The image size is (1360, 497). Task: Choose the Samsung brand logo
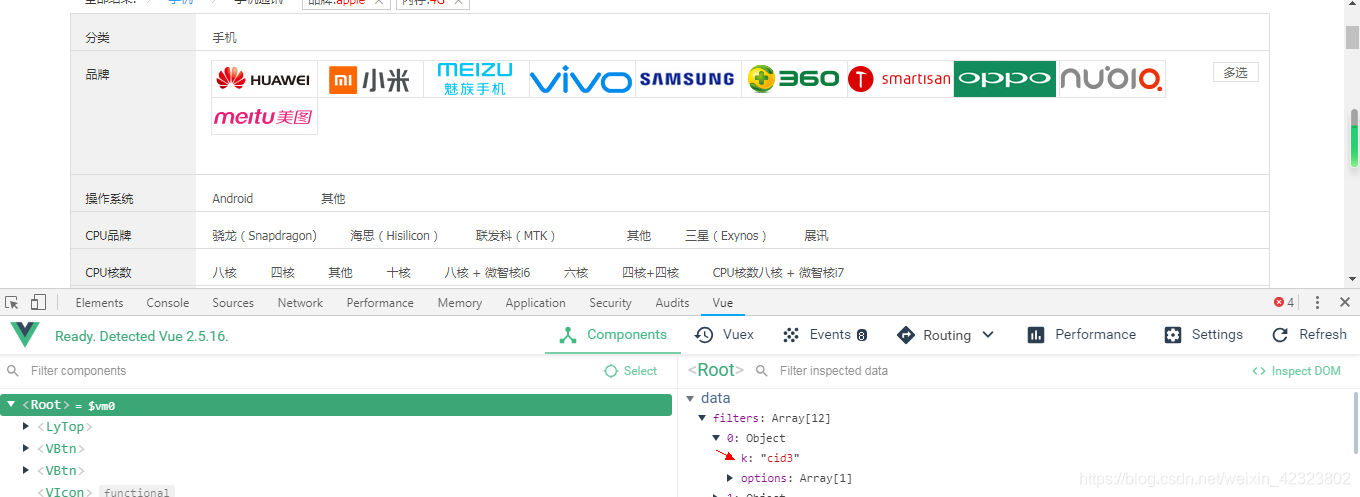pyautogui.click(x=688, y=79)
